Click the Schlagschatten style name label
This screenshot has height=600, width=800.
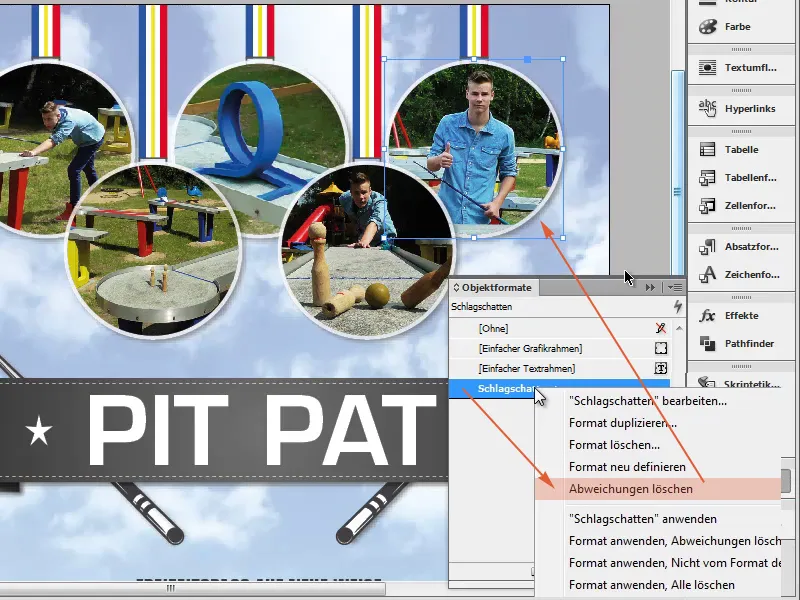pos(505,389)
